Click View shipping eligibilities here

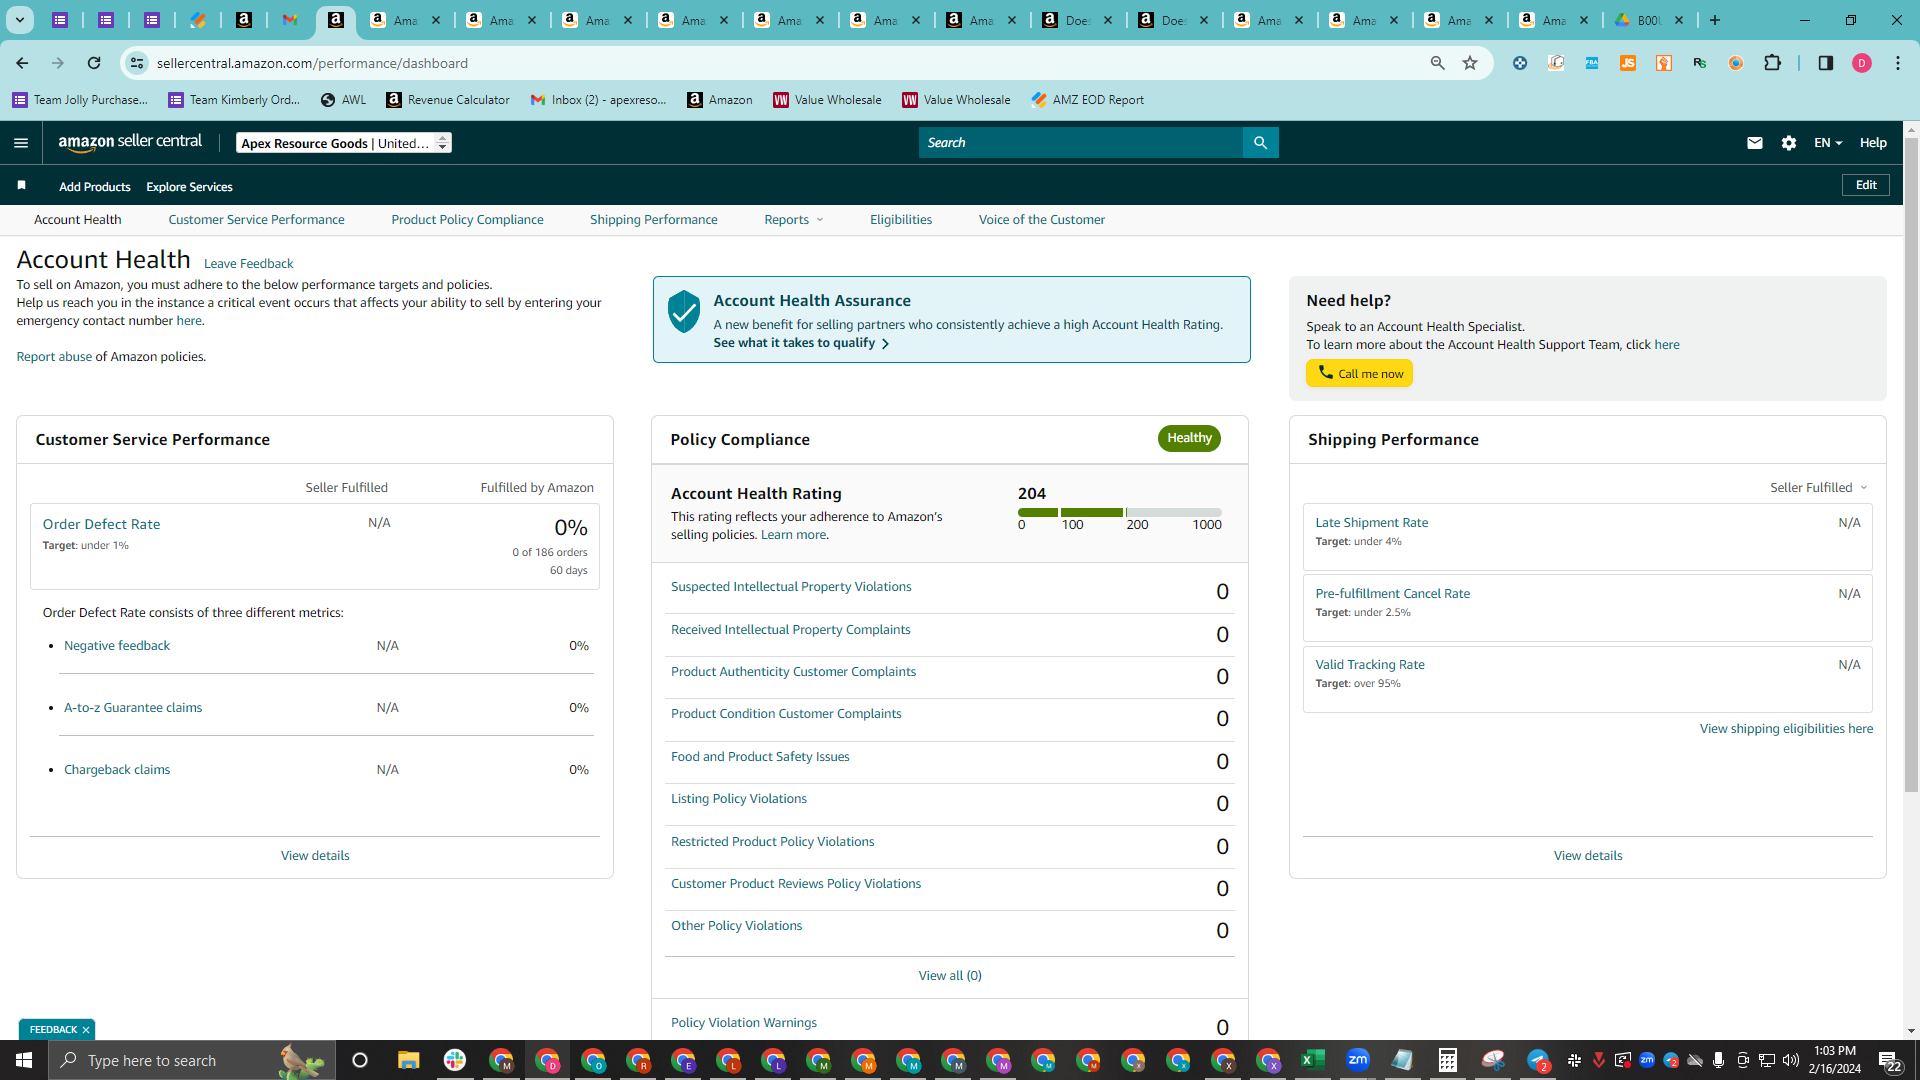(x=1786, y=729)
